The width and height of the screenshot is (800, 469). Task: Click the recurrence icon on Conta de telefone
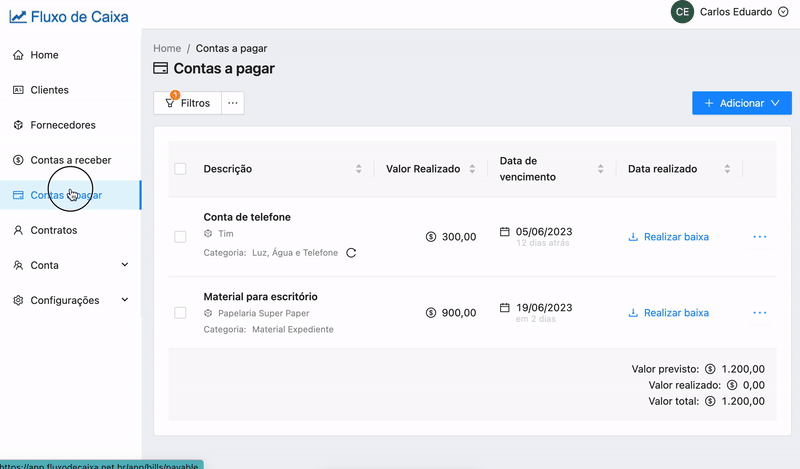(351, 253)
